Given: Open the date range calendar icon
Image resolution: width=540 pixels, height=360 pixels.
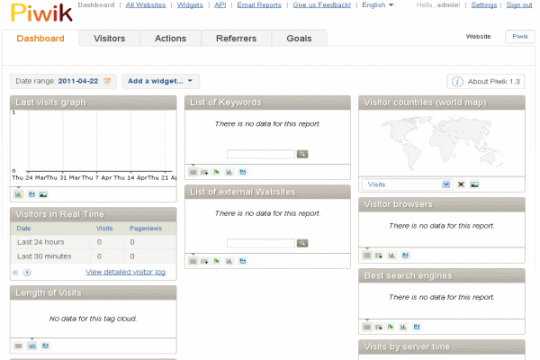Looking at the screenshot, I should pos(107,81).
